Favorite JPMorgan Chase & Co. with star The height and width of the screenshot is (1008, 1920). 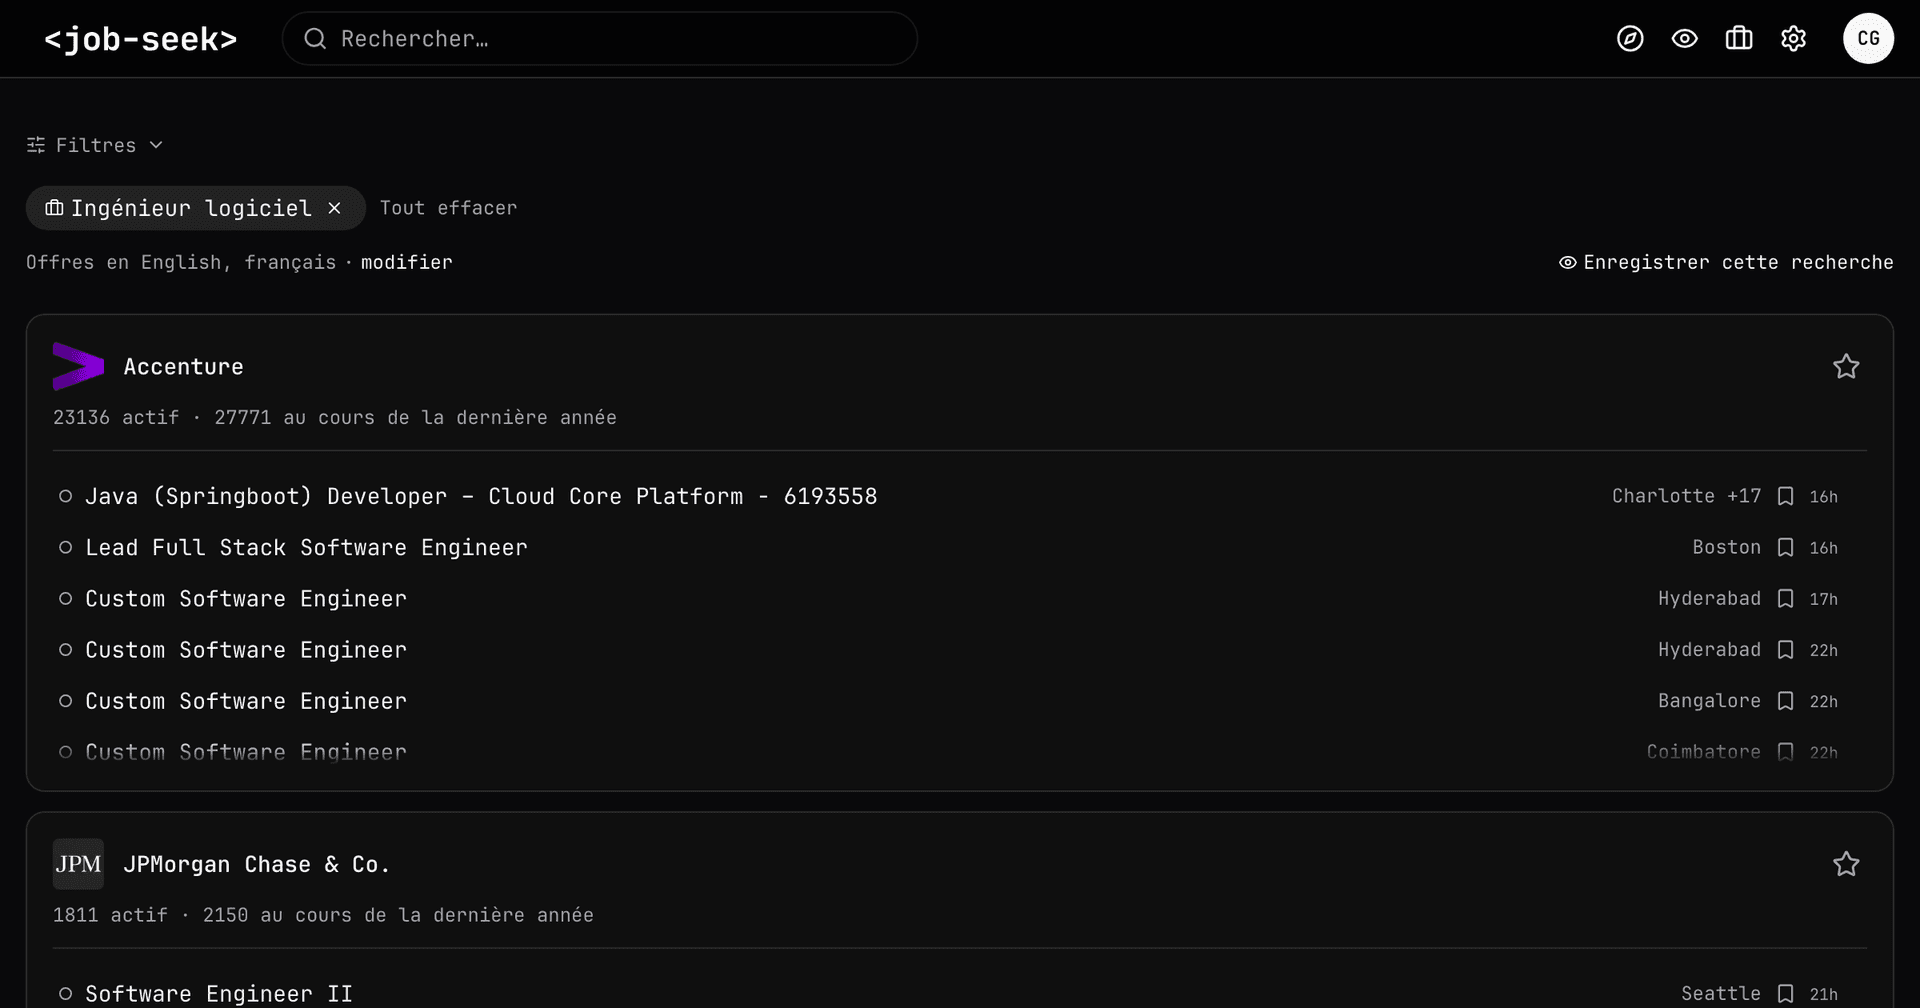point(1846,864)
